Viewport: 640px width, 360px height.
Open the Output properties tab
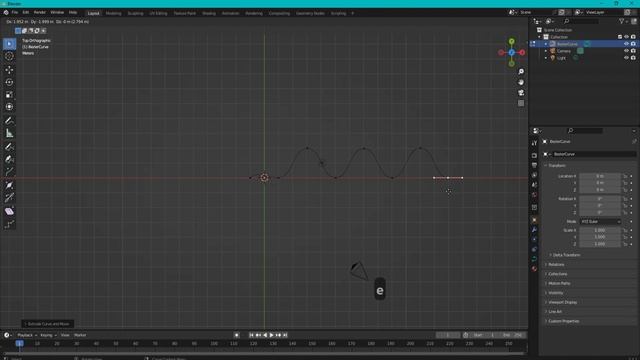click(x=534, y=165)
